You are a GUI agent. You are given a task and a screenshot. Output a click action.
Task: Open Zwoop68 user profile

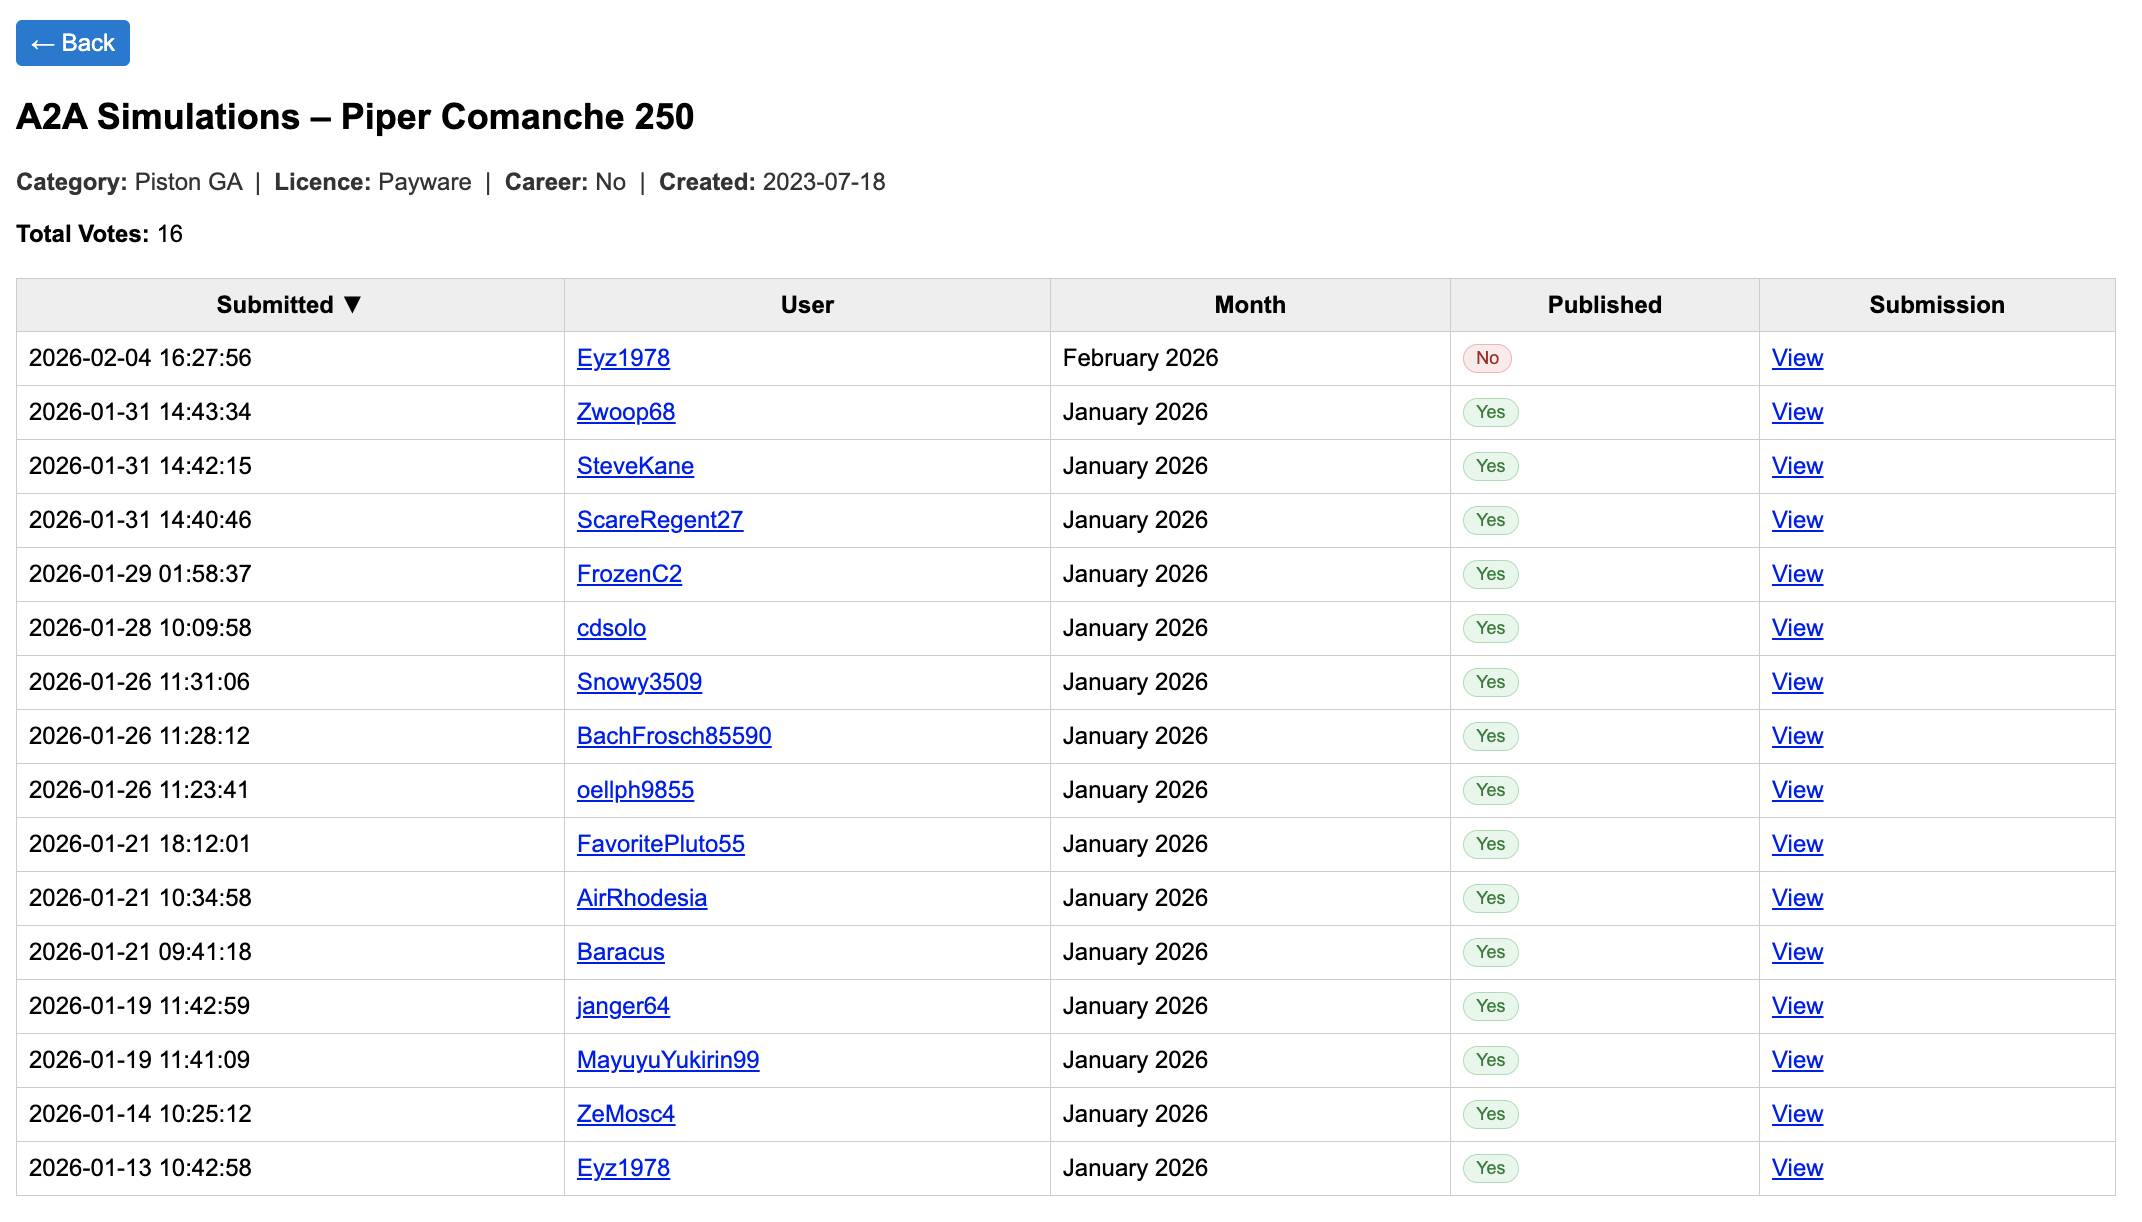click(626, 412)
